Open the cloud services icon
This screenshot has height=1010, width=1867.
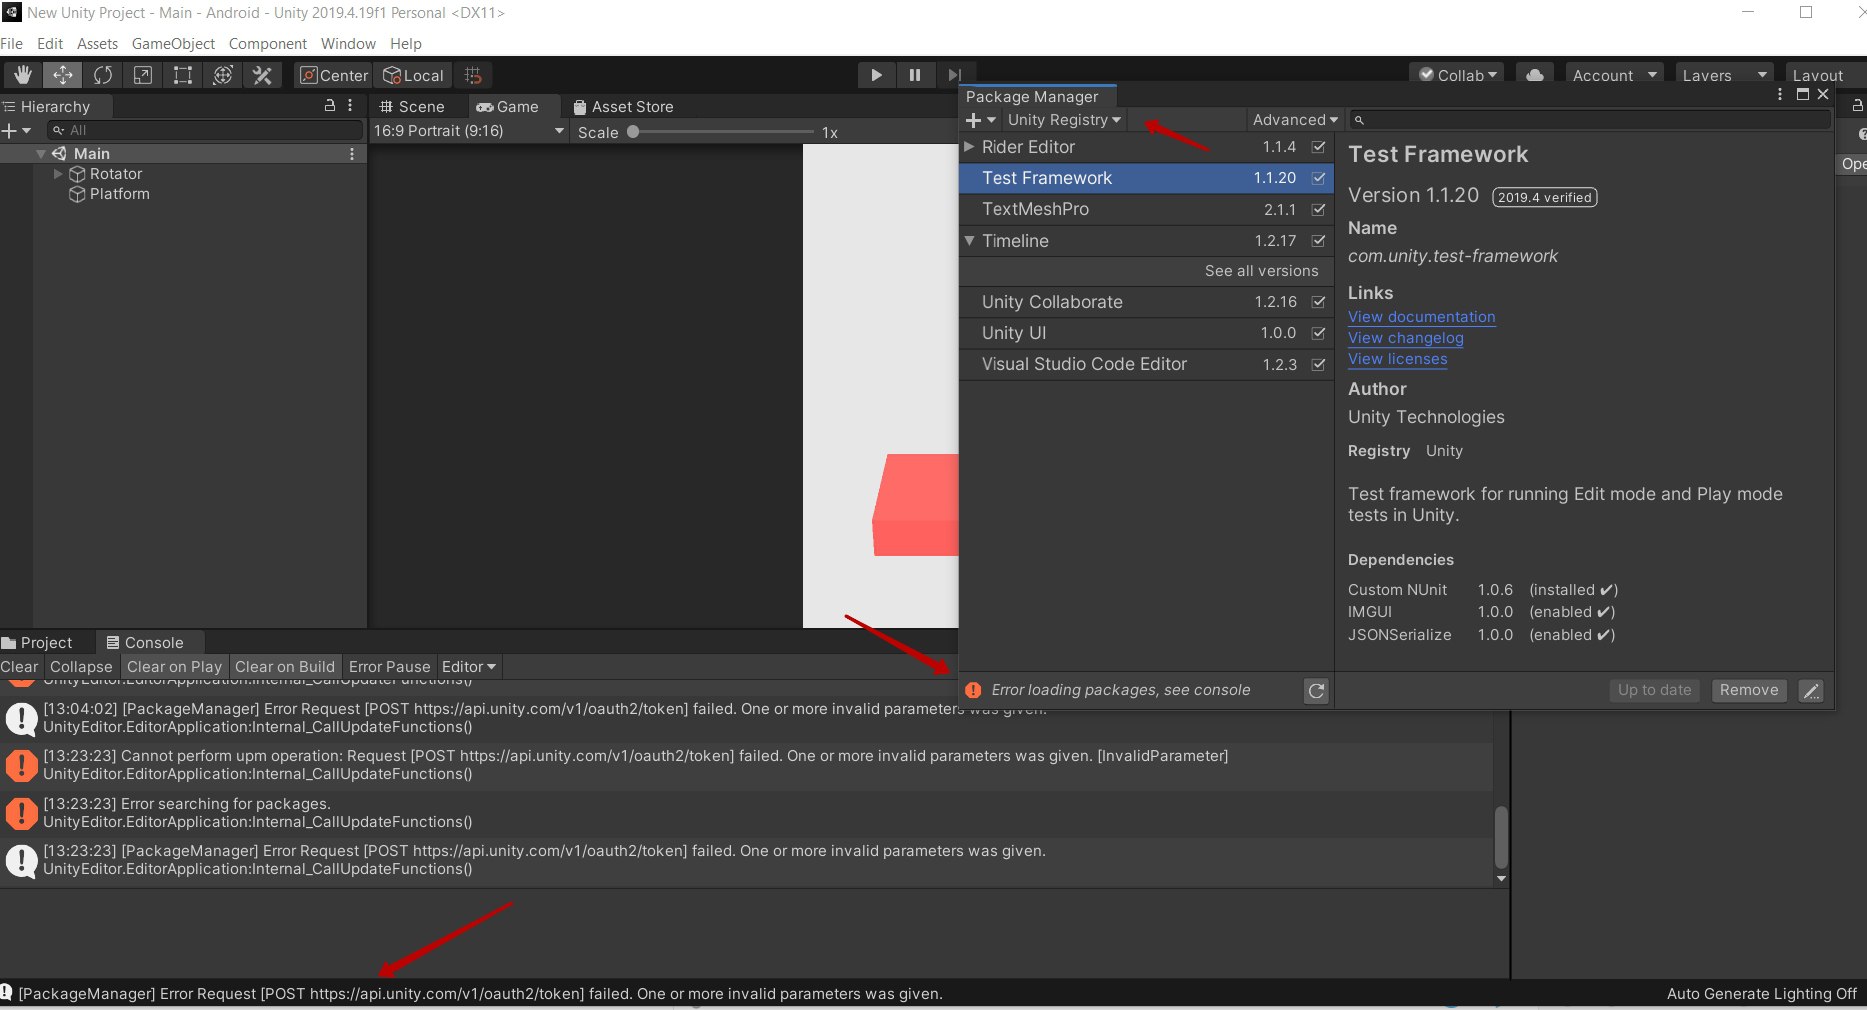[x=1535, y=75]
